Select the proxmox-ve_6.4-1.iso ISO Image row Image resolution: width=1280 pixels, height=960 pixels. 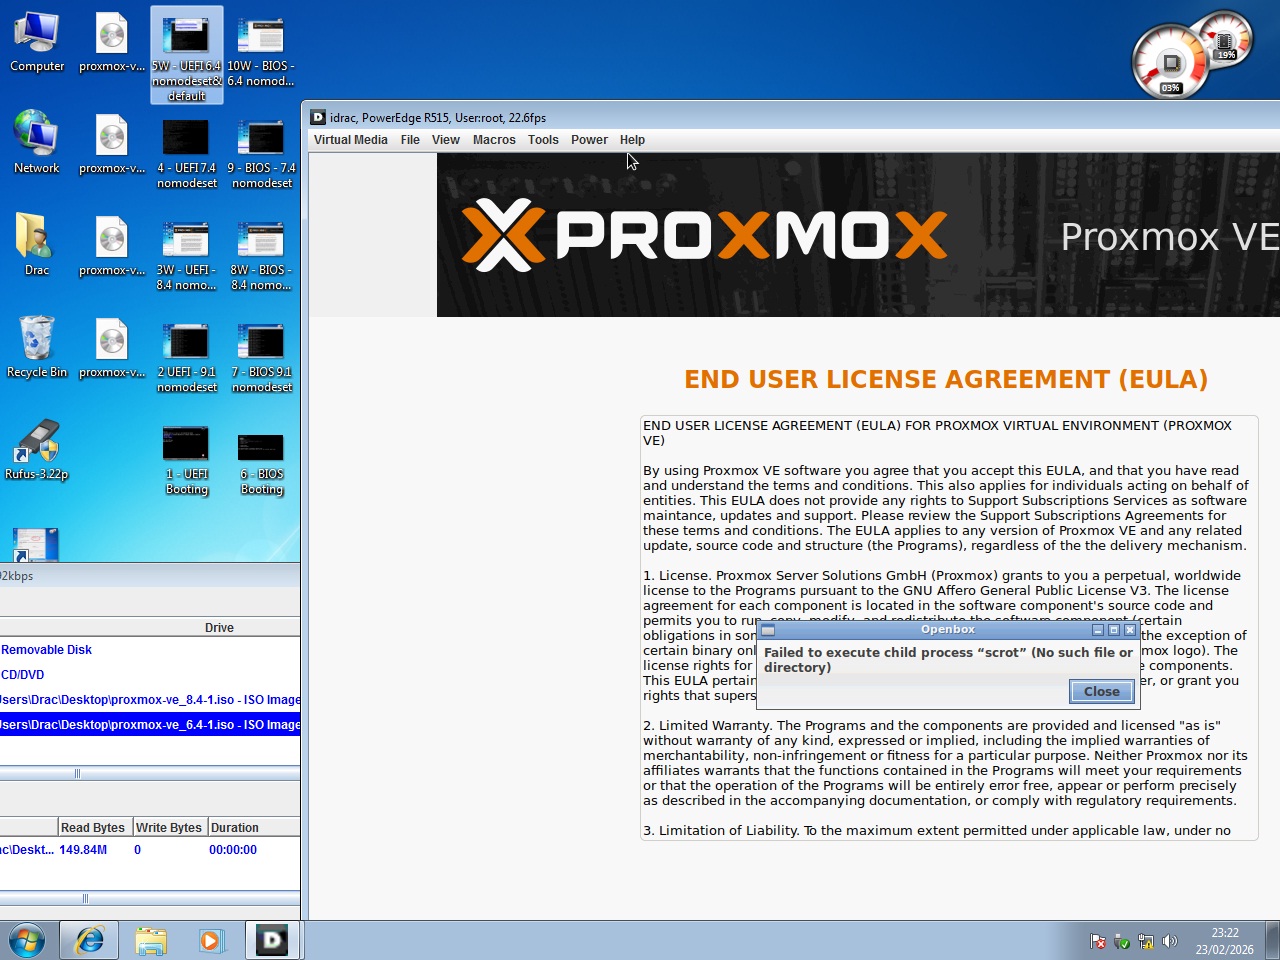click(150, 724)
